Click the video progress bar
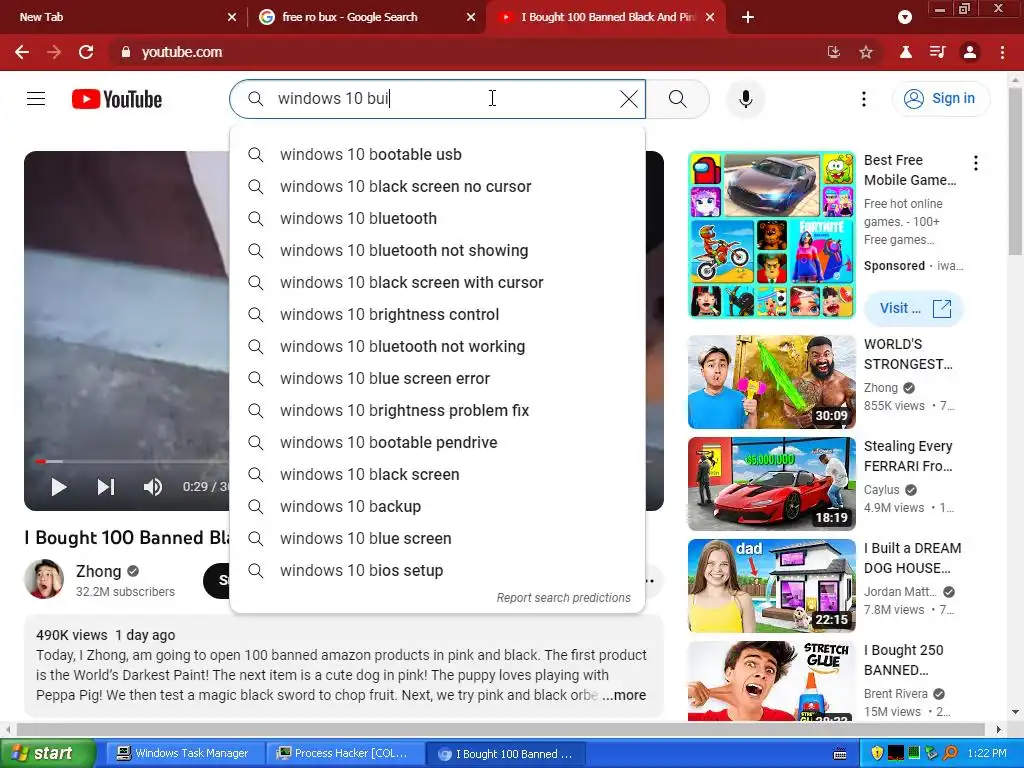Screen dimensions: 1024x768 click(x=131, y=461)
